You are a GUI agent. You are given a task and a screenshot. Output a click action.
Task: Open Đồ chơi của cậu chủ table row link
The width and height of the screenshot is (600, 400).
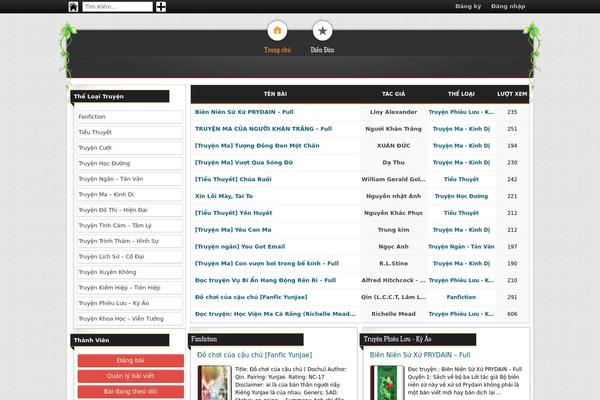click(x=251, y=297)
